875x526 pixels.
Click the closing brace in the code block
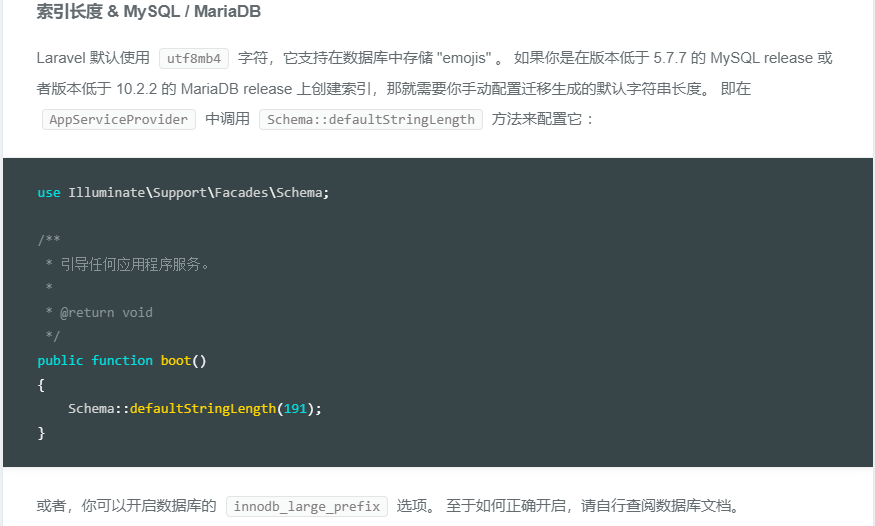tap(41, 433)
